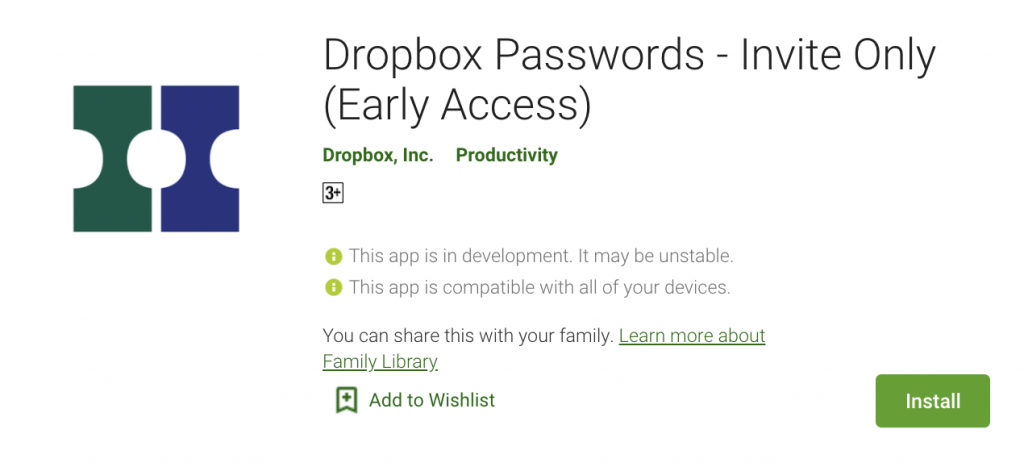
Task: Click the '(Early Access)' title text
Action: (x=457, y=105)
